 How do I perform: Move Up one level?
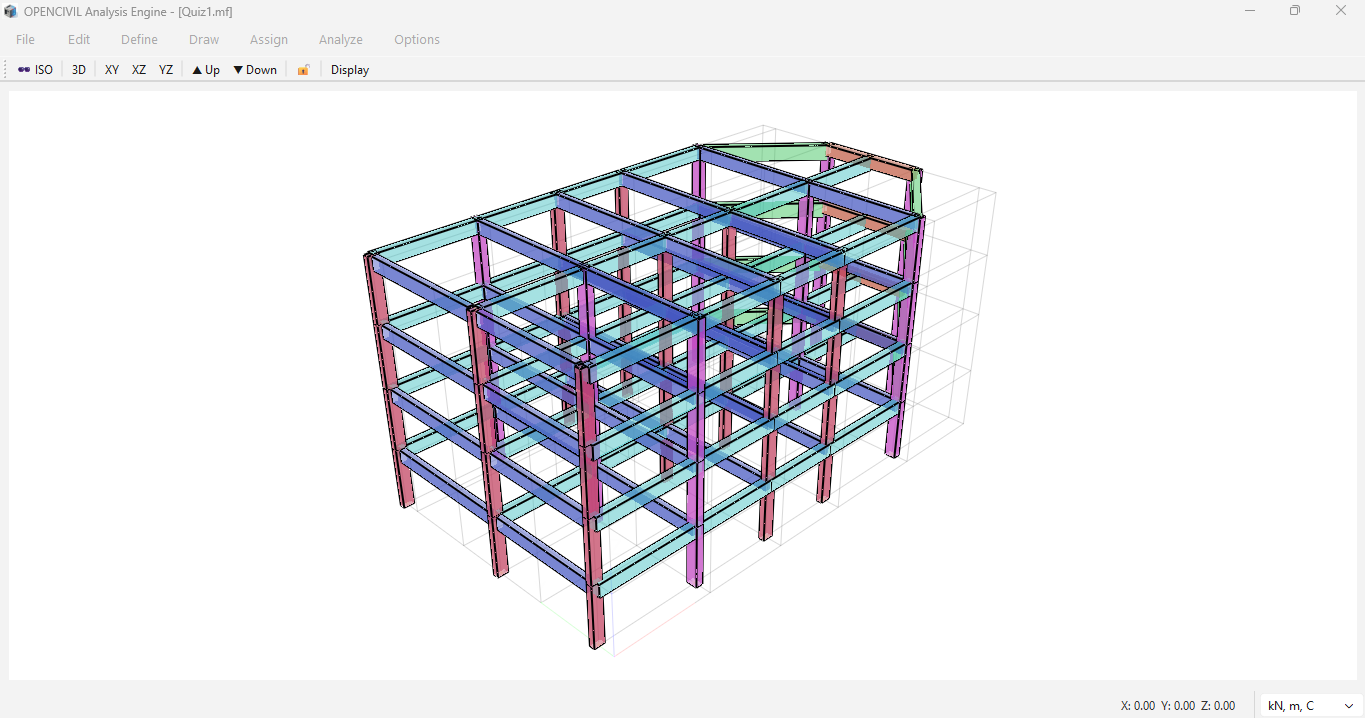(206, 70)
